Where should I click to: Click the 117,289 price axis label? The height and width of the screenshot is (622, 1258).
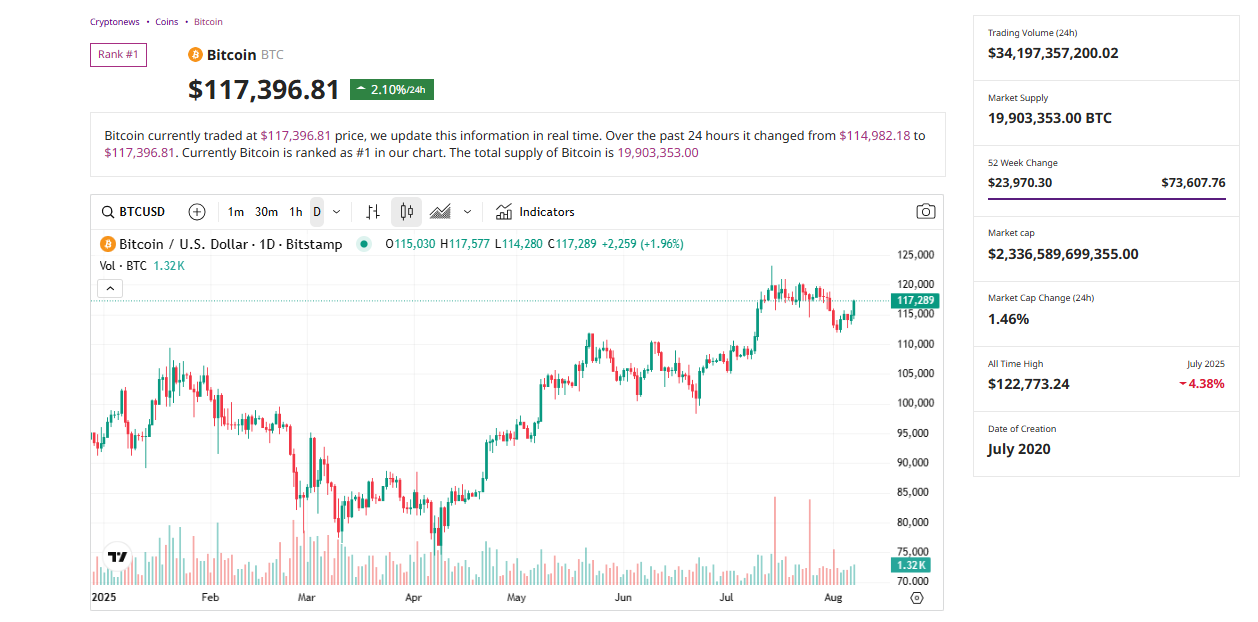click(913, 299)
